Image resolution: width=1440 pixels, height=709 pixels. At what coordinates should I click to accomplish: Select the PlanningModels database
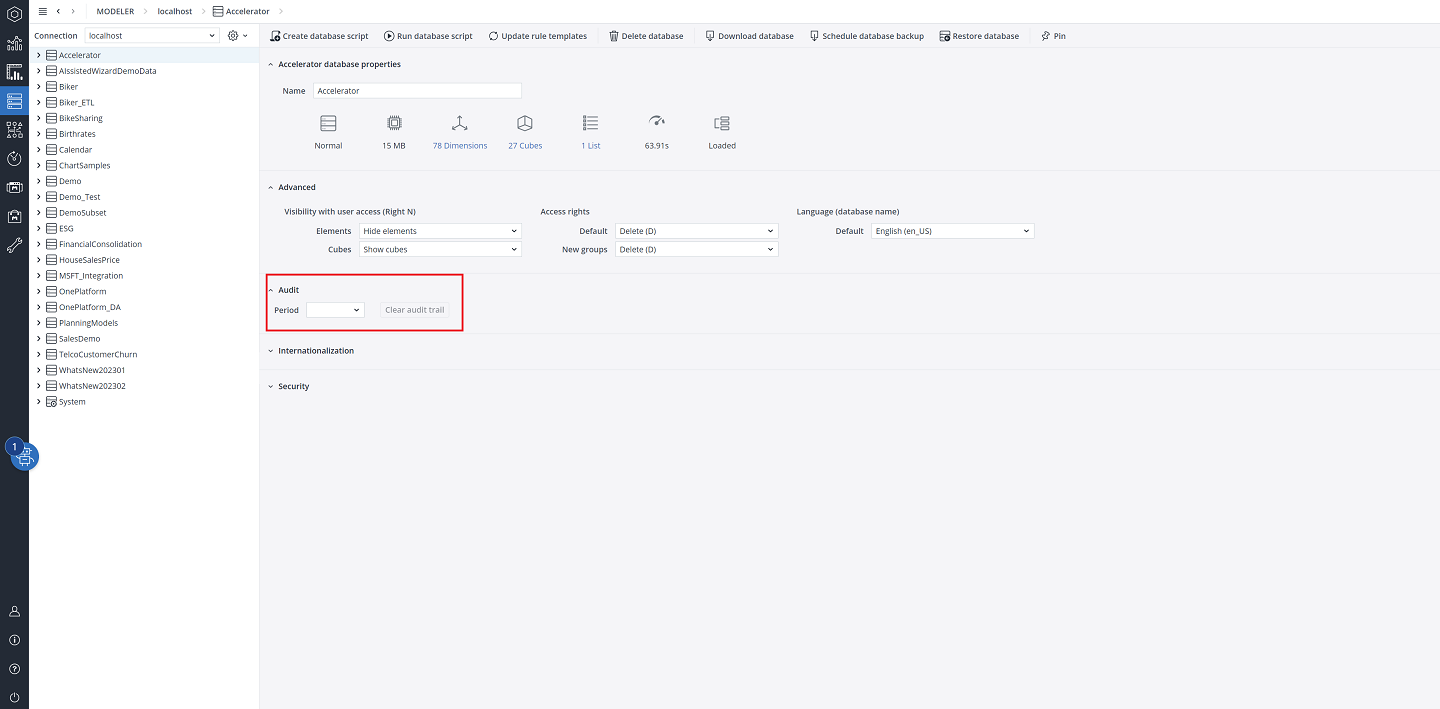pyautogui.click(x=88, y=323)
